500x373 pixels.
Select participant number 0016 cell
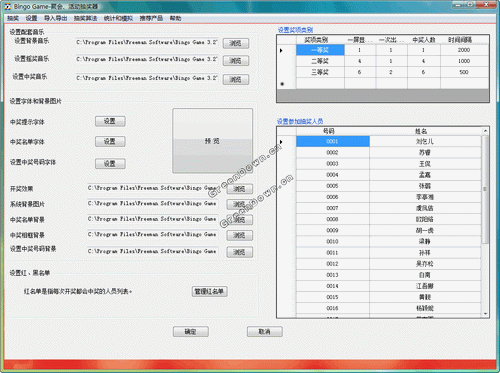333,308
